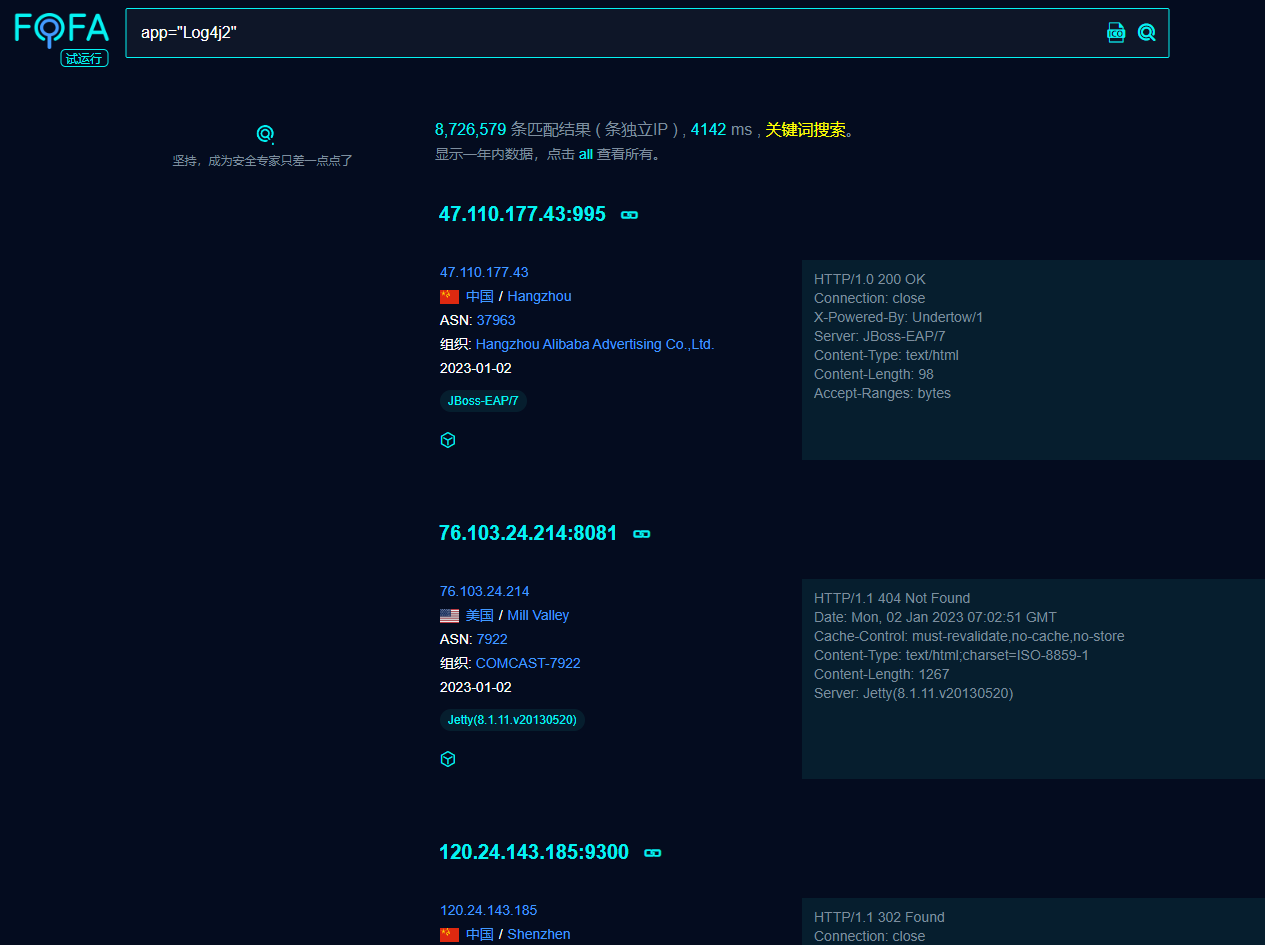This screenshot has height=945, width=1265.
Task: Click the search magnifier icon in search bar
Action: [x=1146, y=33]
